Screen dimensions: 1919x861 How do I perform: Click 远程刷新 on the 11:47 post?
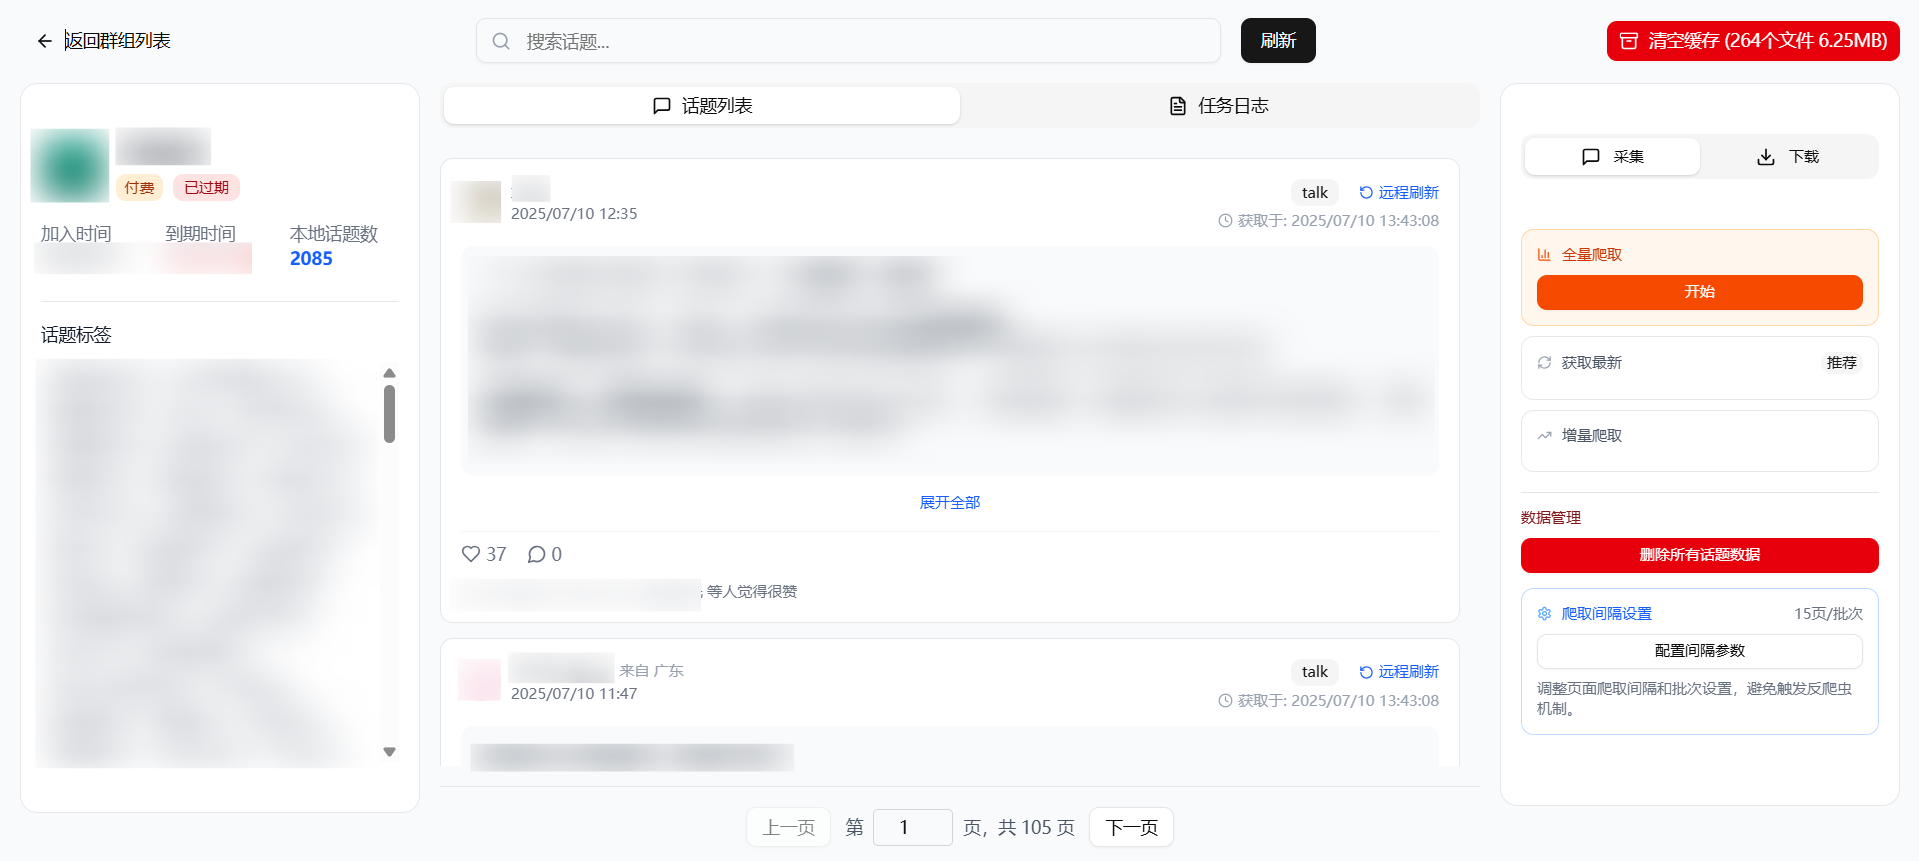pos(1398,672)
